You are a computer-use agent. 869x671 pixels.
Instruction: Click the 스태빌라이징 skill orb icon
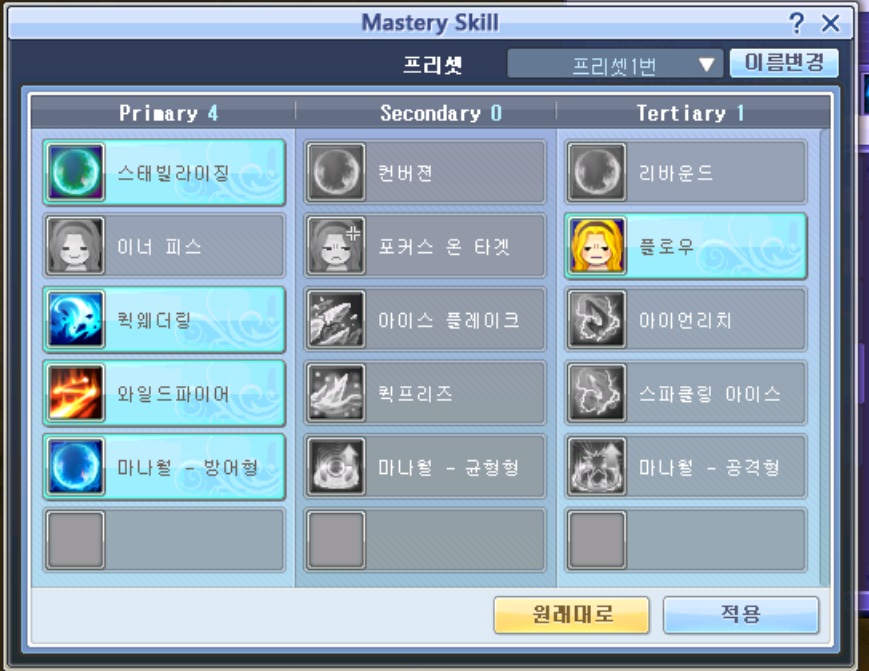[75, 172]
